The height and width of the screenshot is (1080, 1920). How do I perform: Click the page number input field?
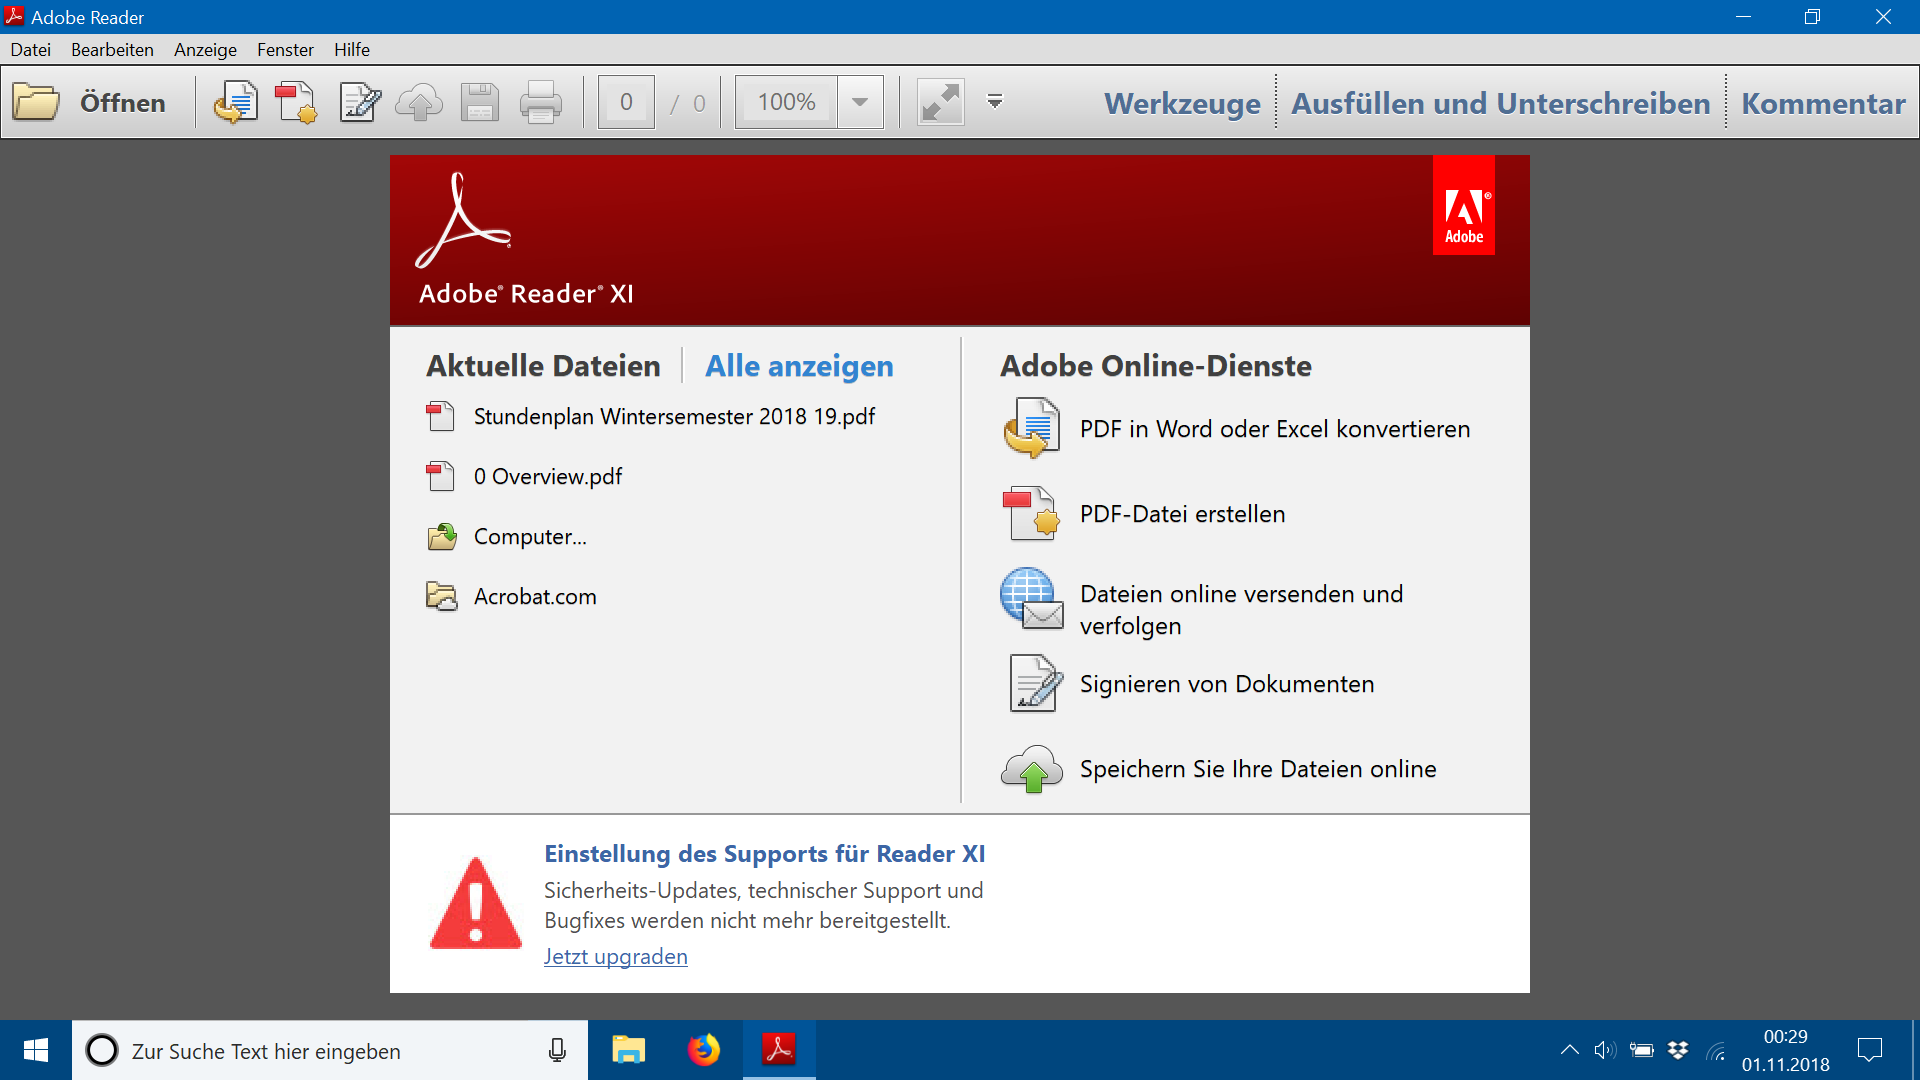pos(626,102)
